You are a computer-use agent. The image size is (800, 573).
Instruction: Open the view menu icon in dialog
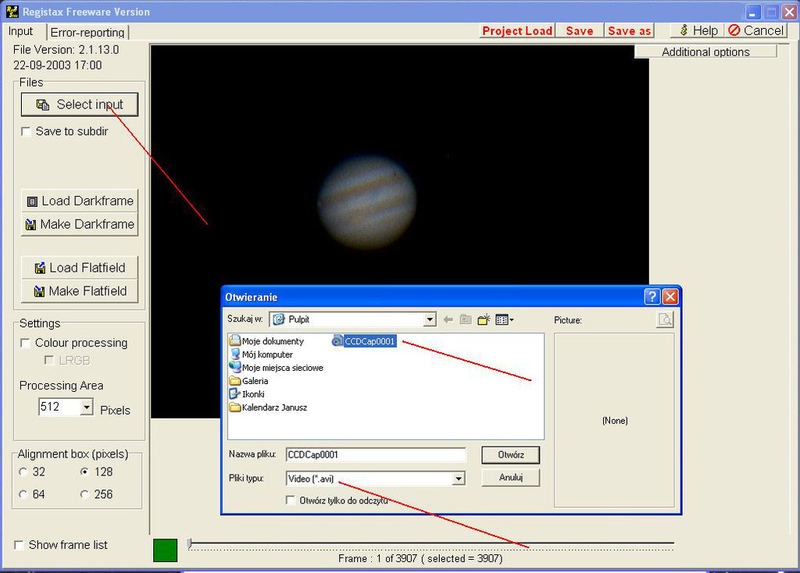(x=505, y=320)
